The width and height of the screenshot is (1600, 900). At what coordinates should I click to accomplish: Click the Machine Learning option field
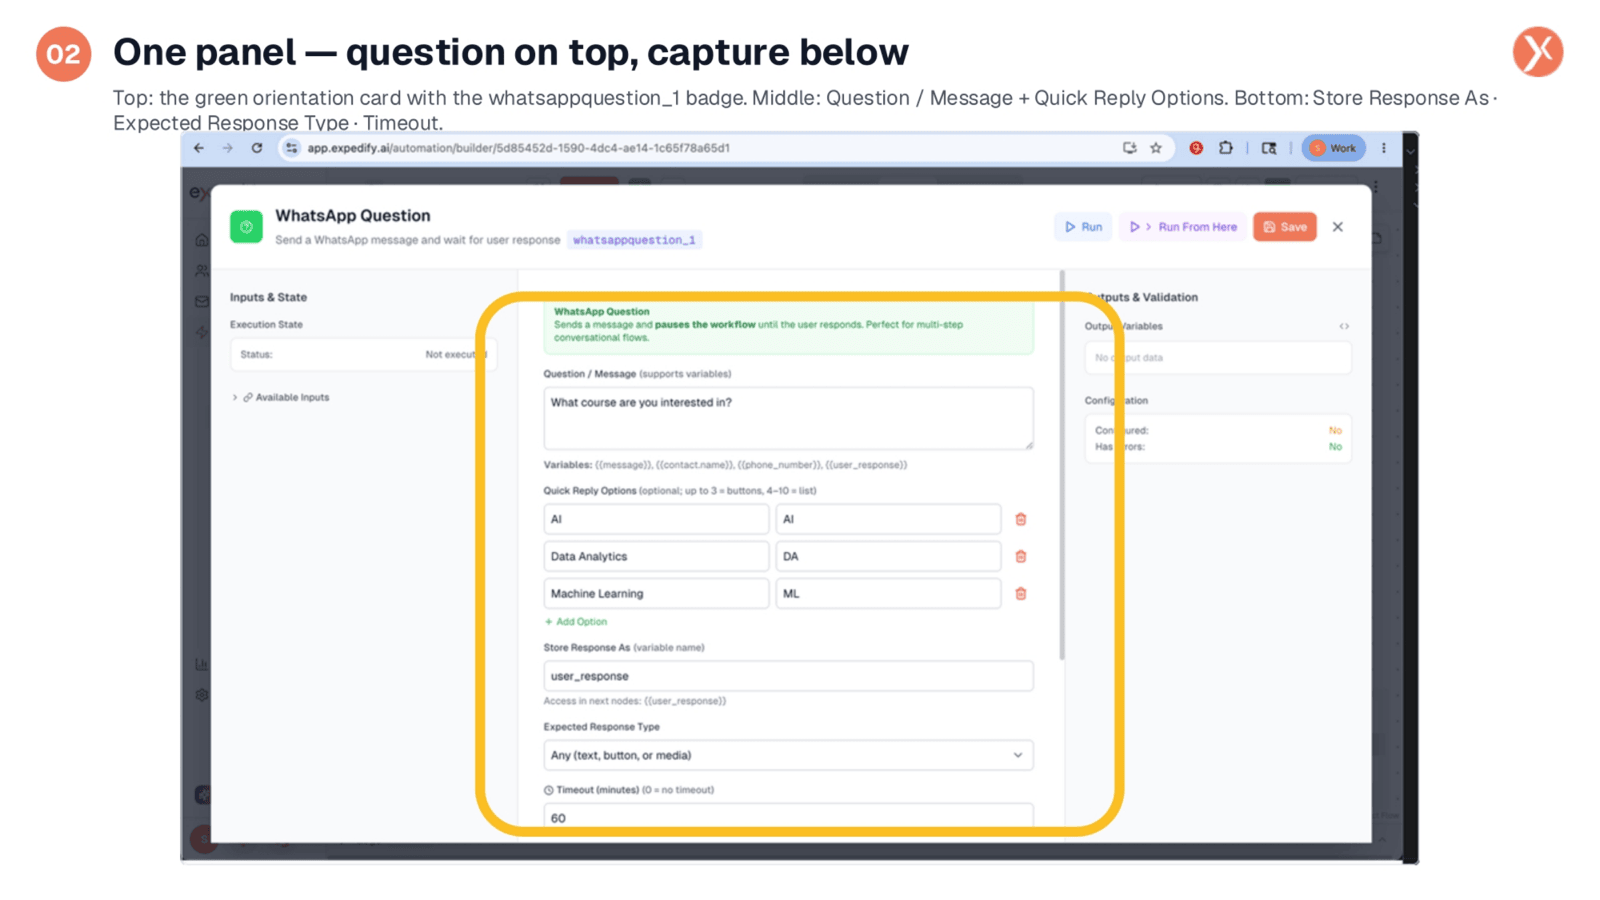(x=656, y=593)
